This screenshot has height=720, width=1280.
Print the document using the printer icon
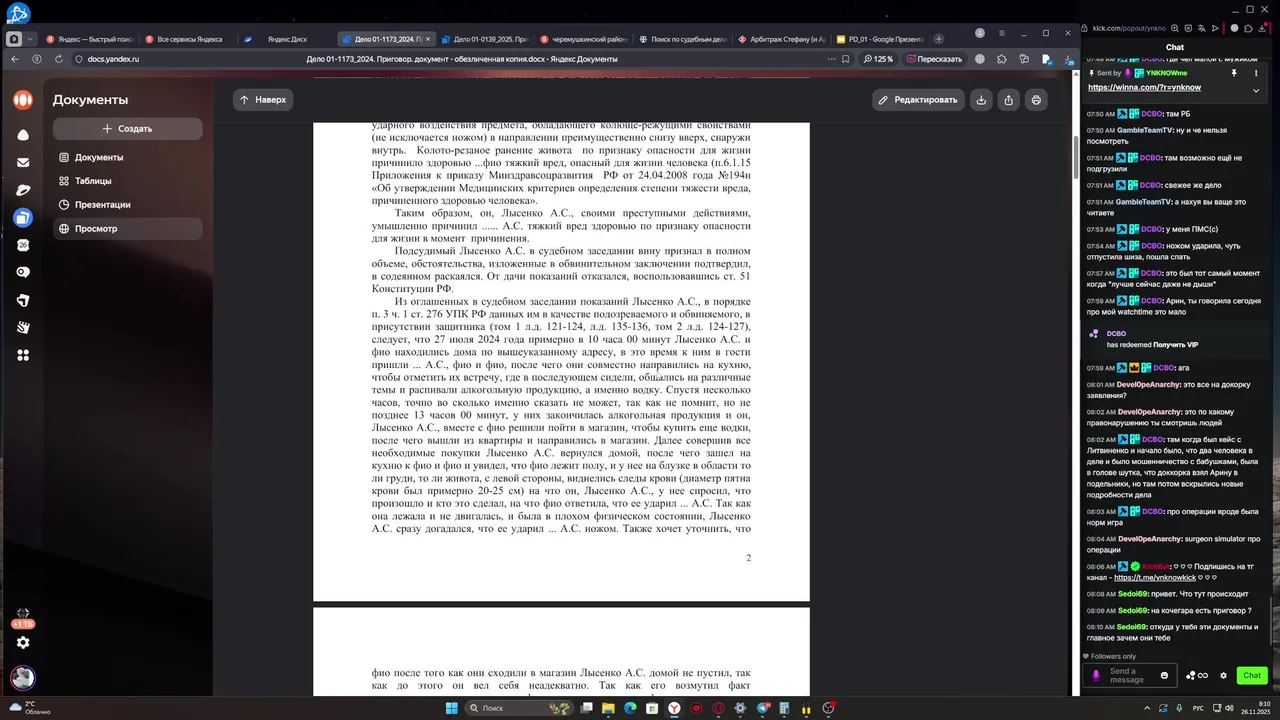1036,100
